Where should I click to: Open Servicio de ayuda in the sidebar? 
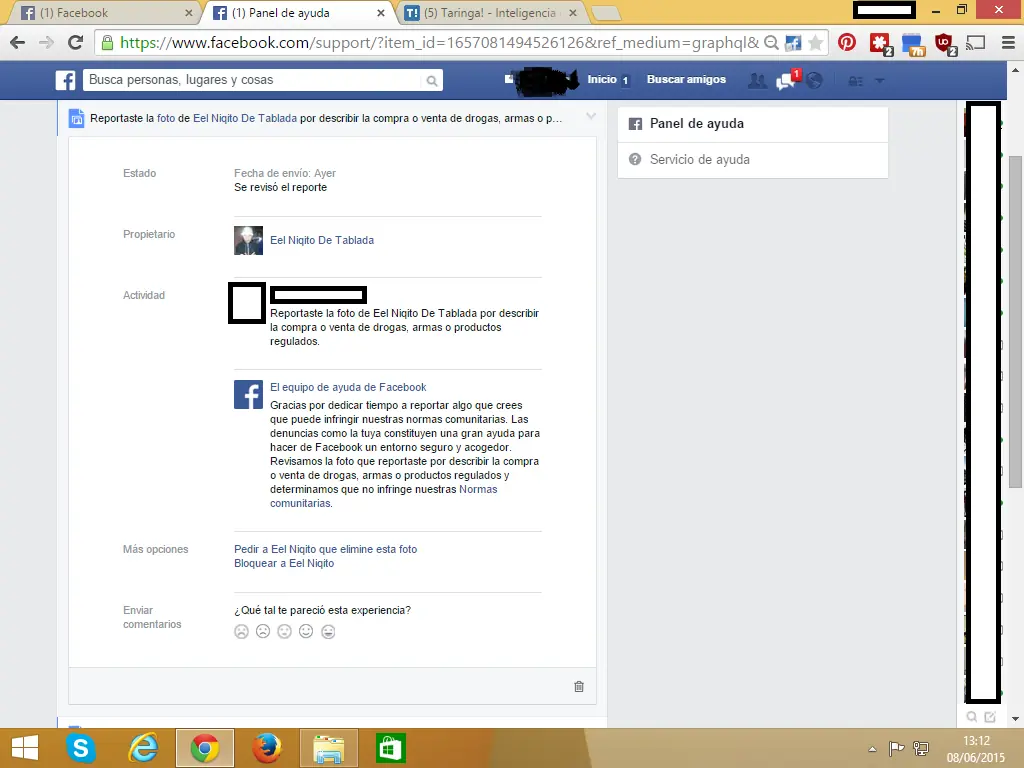tap(752, 160)
